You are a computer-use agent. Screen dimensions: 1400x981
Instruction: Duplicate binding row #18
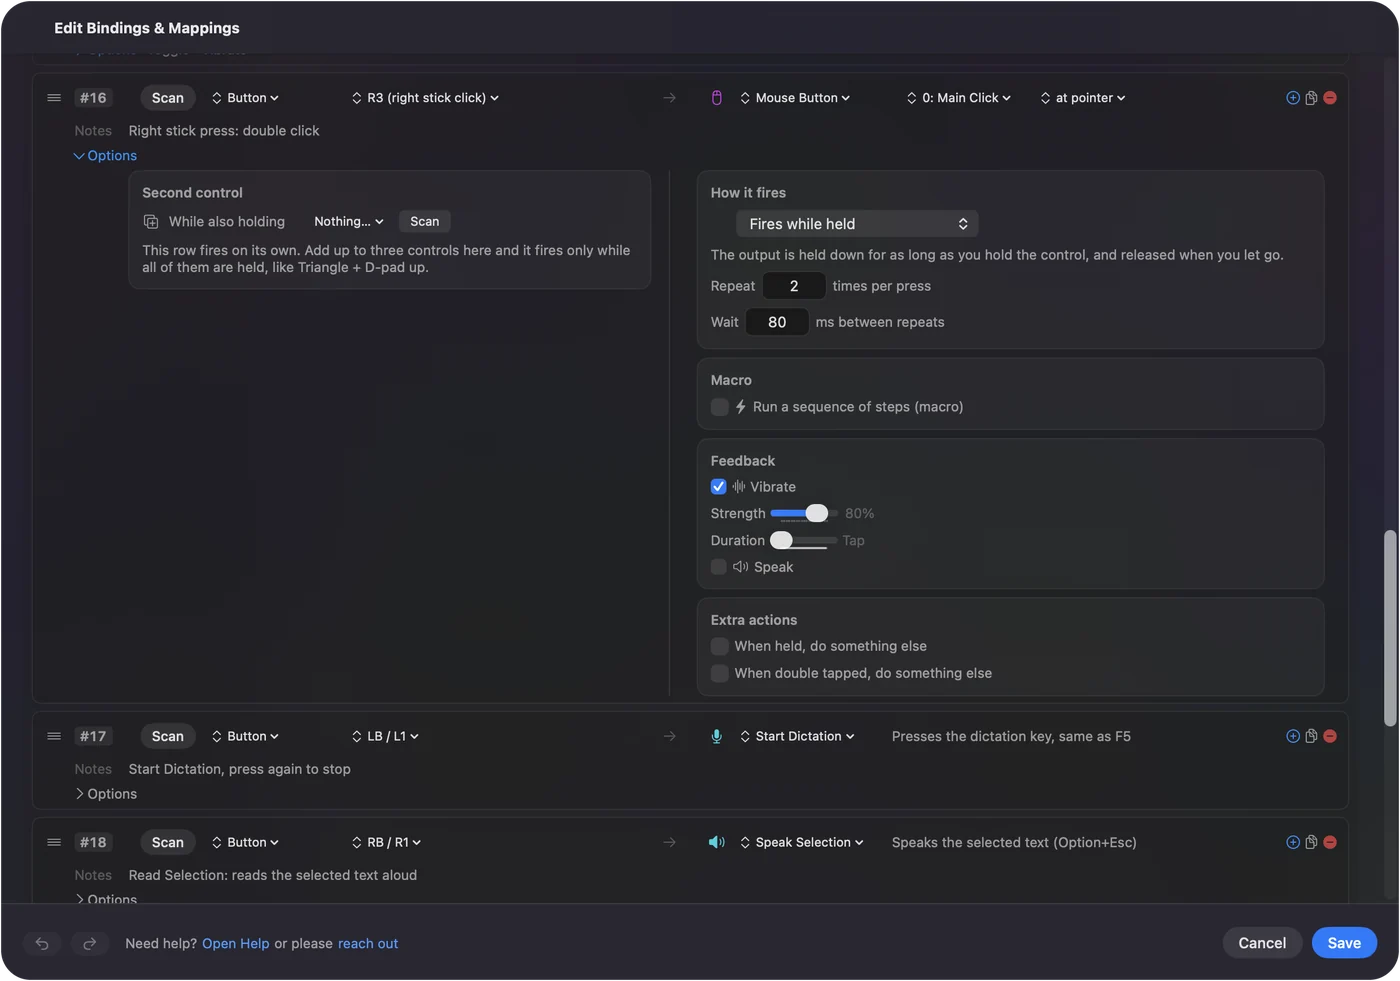tap(1311, 842)
